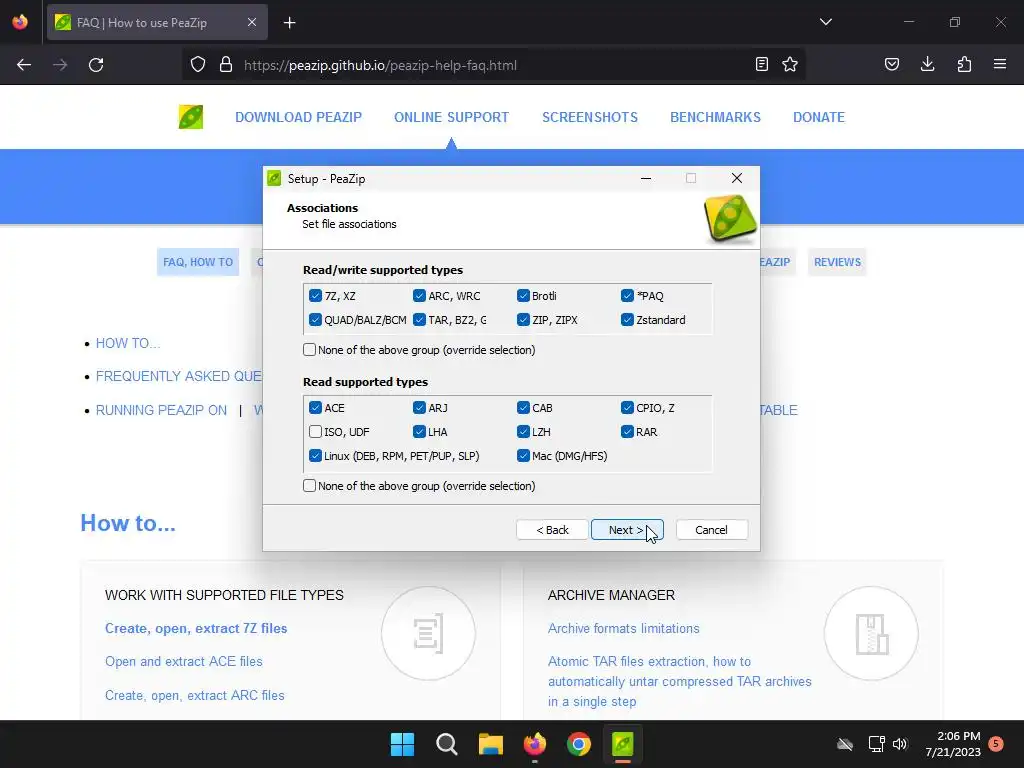Open BENCHMARKS menu item

[x=715, y=117]
